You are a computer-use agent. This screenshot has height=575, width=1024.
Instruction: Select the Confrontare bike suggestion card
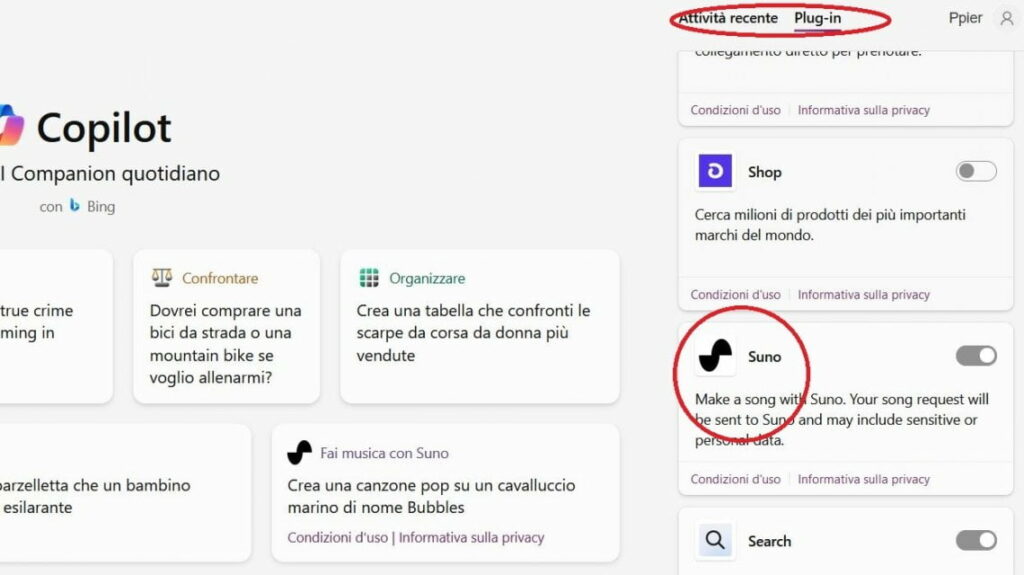(x=226, y=326)
